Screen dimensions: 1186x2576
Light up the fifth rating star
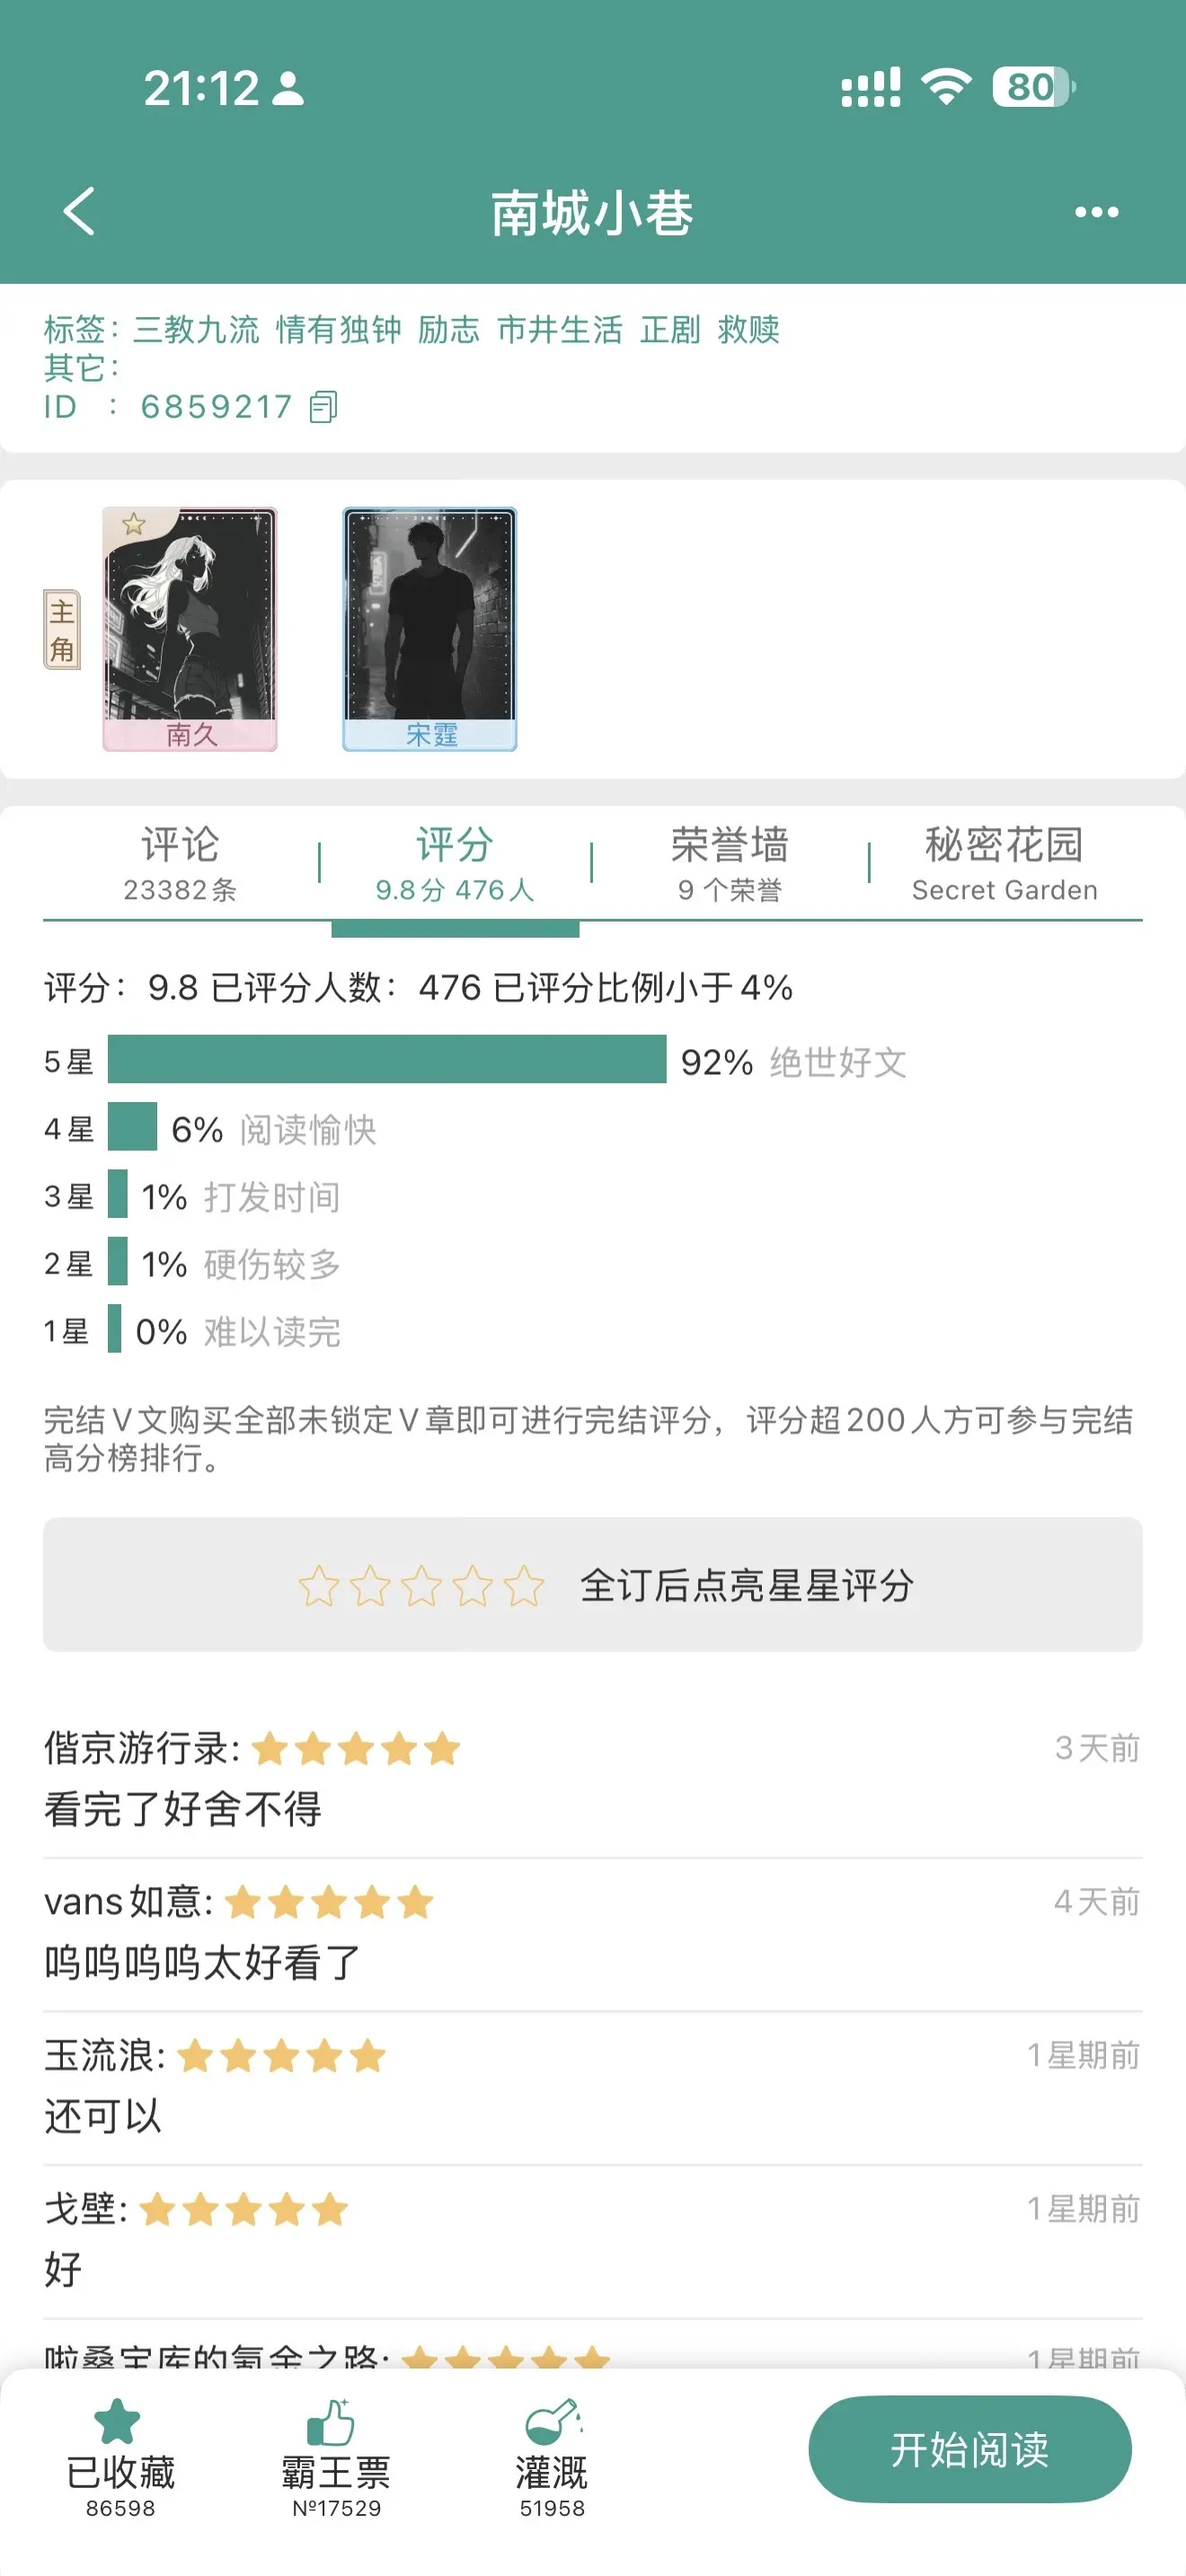[523, 1586]
